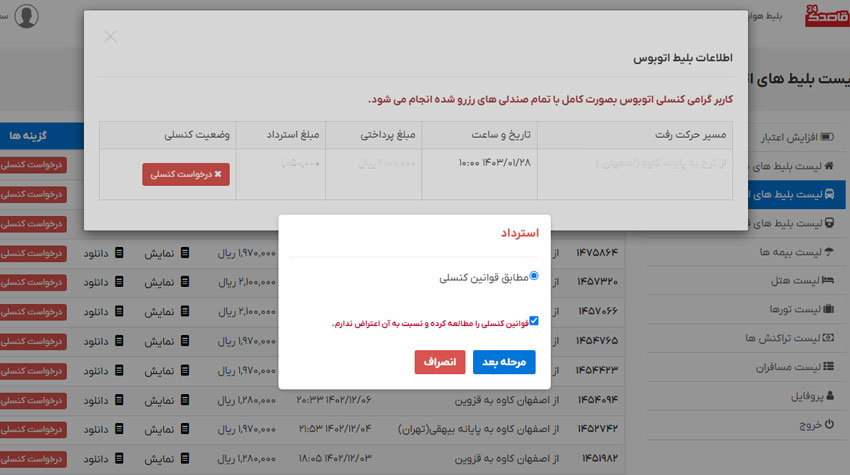
Task: Click نمایش icon for ticket 1451982
Action: [x=185, y=458]
